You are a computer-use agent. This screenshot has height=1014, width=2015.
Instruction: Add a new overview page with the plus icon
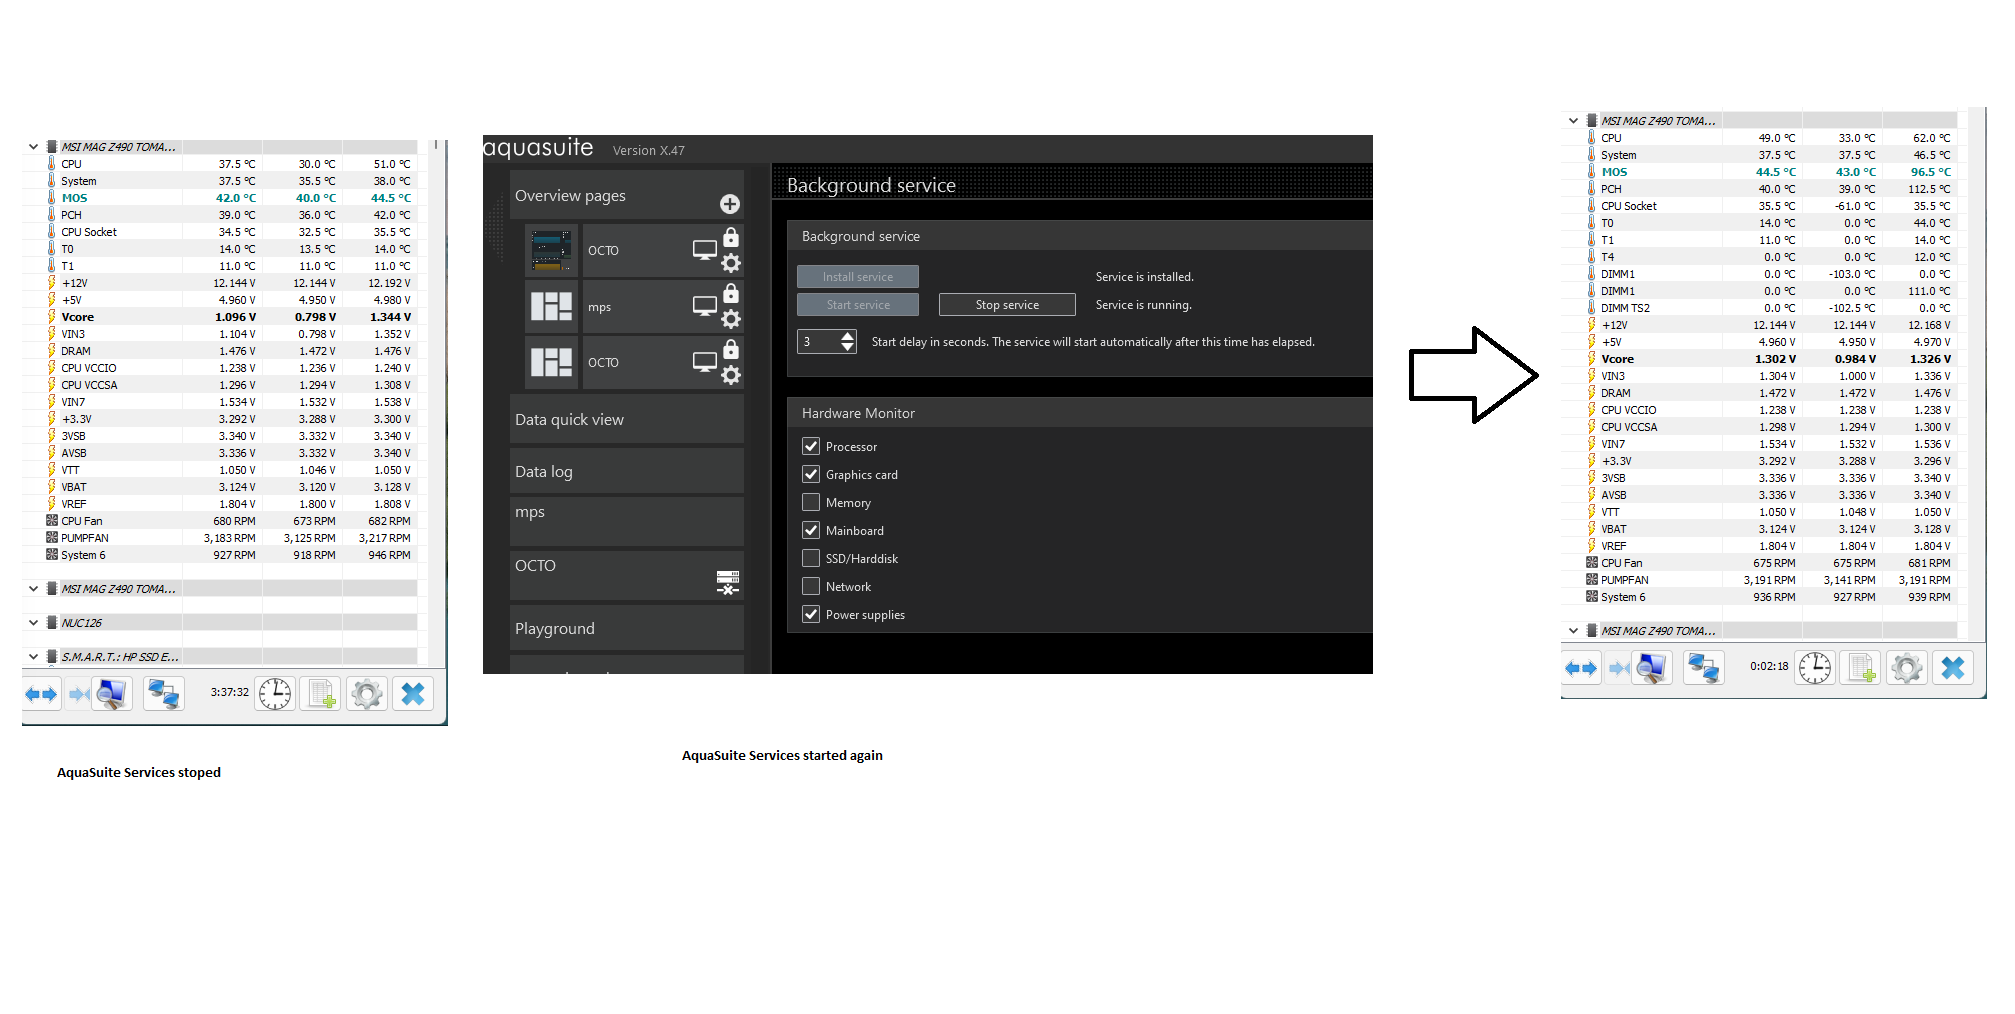[730, 204]
